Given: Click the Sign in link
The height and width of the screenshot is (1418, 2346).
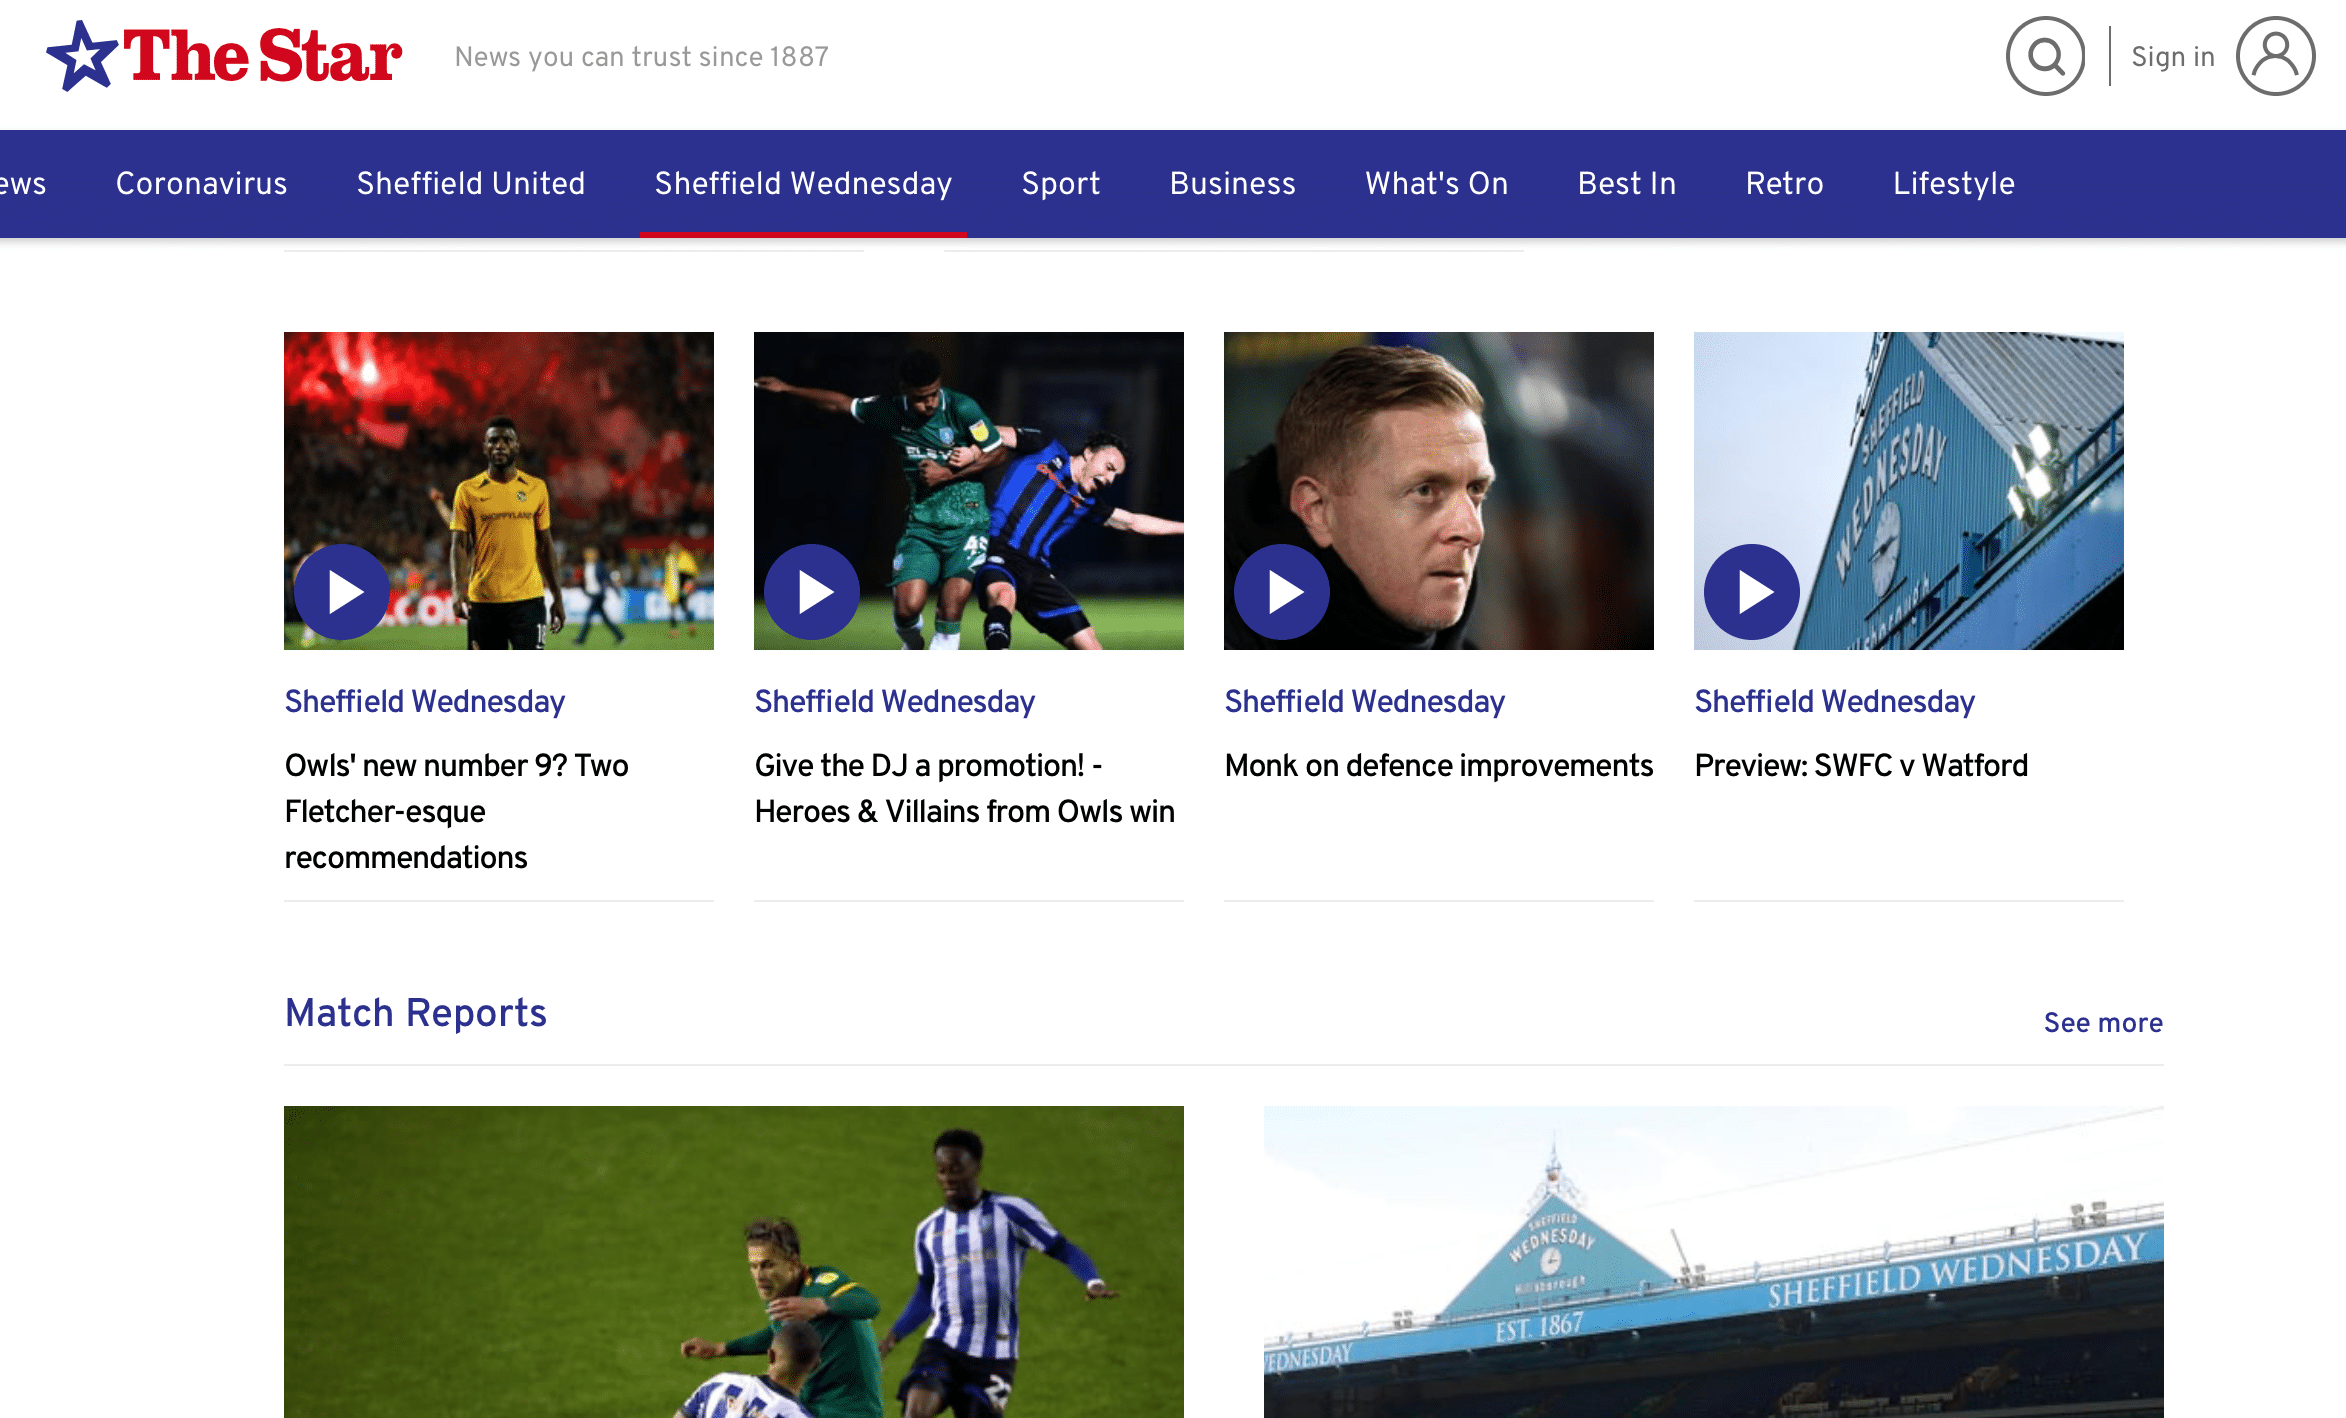Looking at the screenshot, I should point(2173,57).
